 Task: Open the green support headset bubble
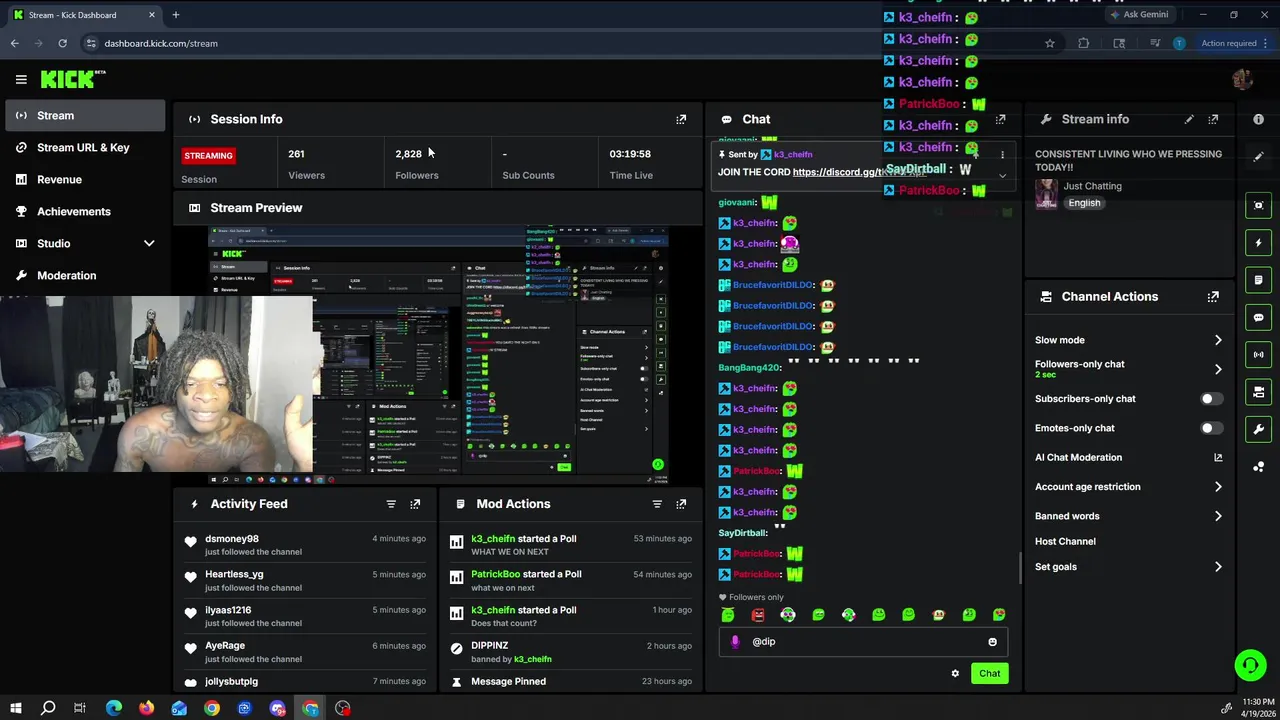coord(1250,665)
